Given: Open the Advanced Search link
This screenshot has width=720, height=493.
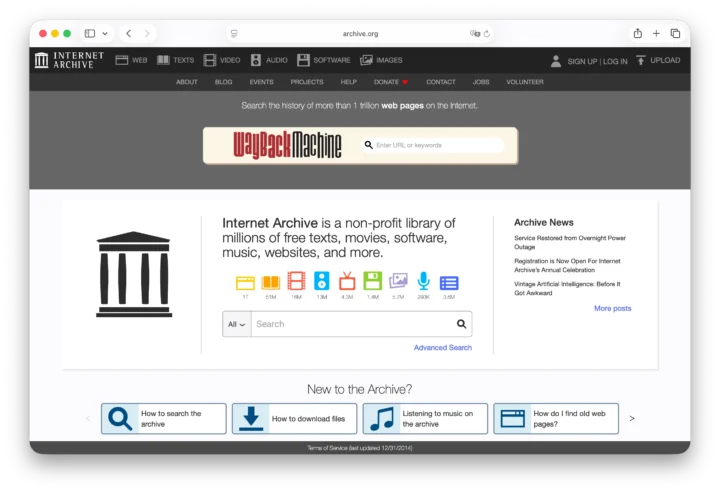Looking at the screenshot, I should click(x=443, y=347).
